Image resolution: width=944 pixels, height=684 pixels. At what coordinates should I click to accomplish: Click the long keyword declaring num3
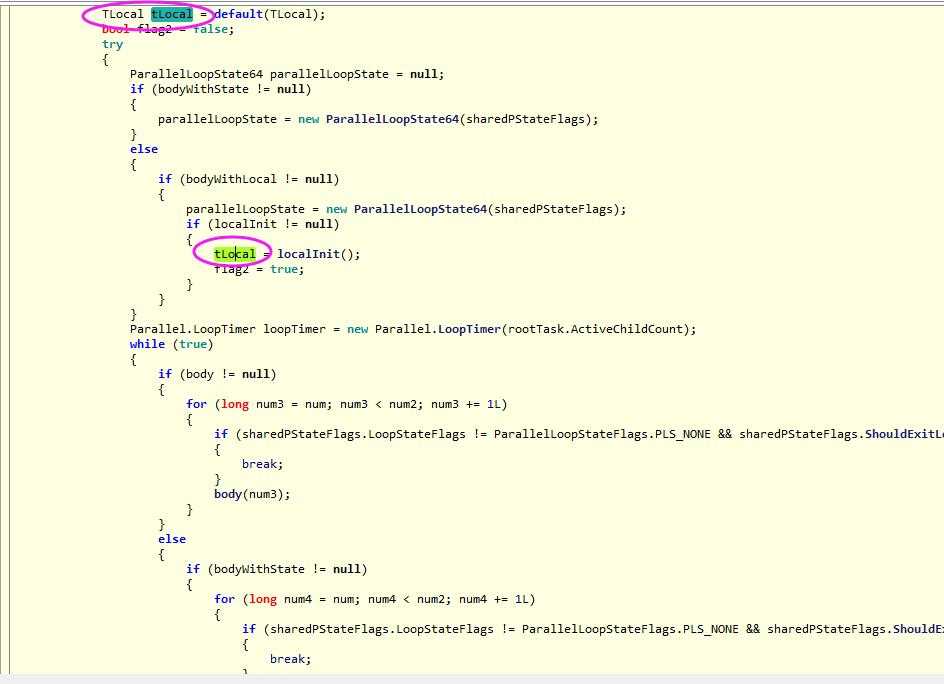point(235,404)
